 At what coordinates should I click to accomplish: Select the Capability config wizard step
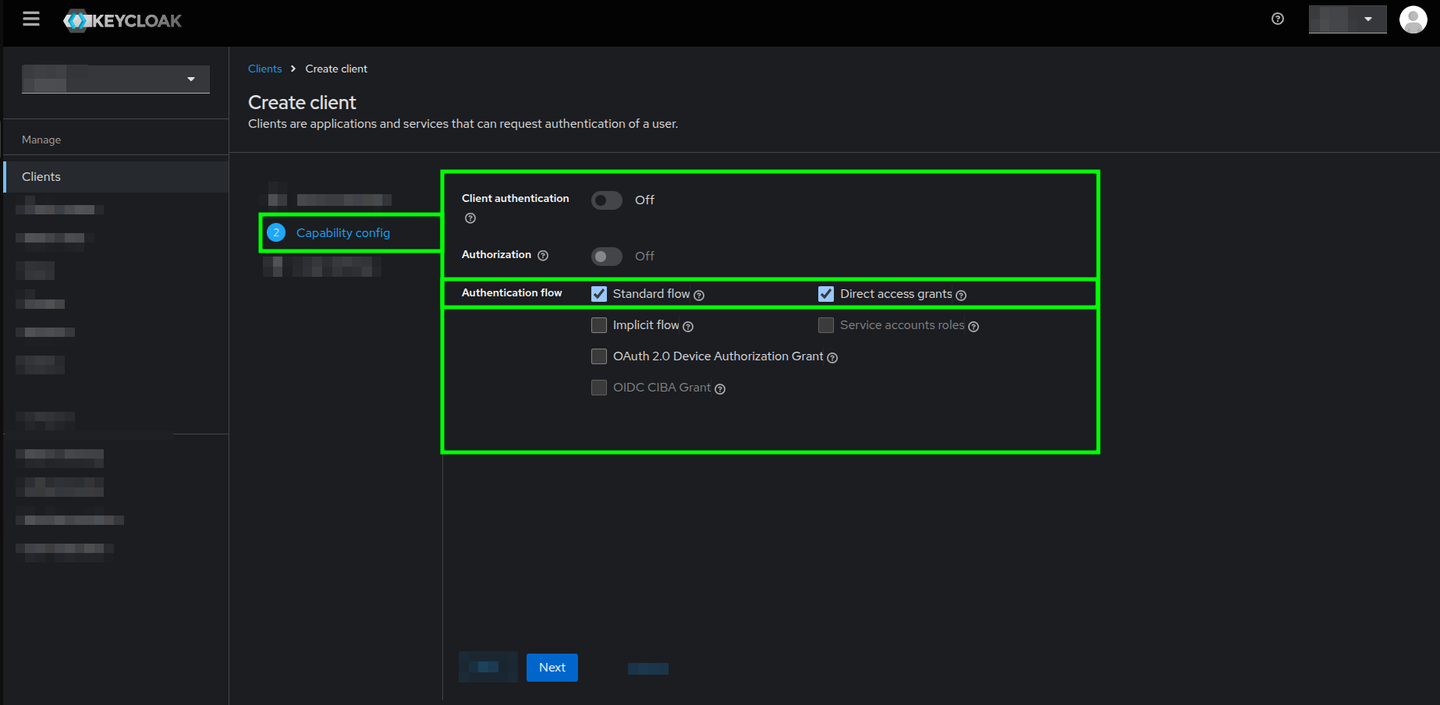pyautogui.click(x=344, y=232)
